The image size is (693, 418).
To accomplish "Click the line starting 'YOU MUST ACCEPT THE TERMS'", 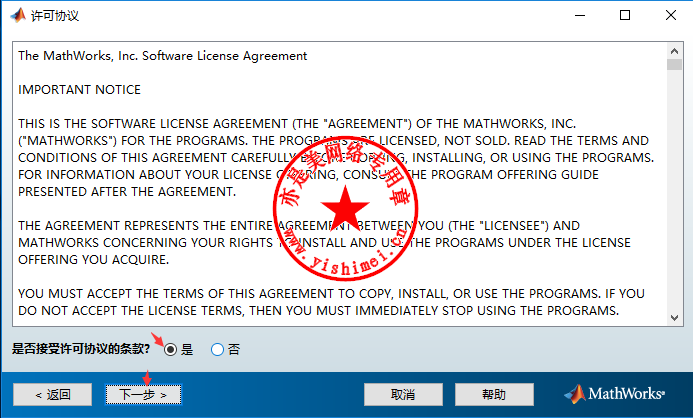I will [x=331, y=294].
